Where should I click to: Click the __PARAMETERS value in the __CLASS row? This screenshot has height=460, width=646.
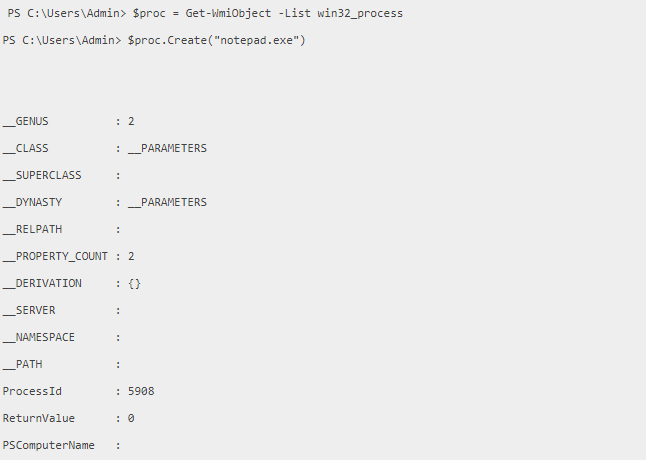(x=167, y=148)
